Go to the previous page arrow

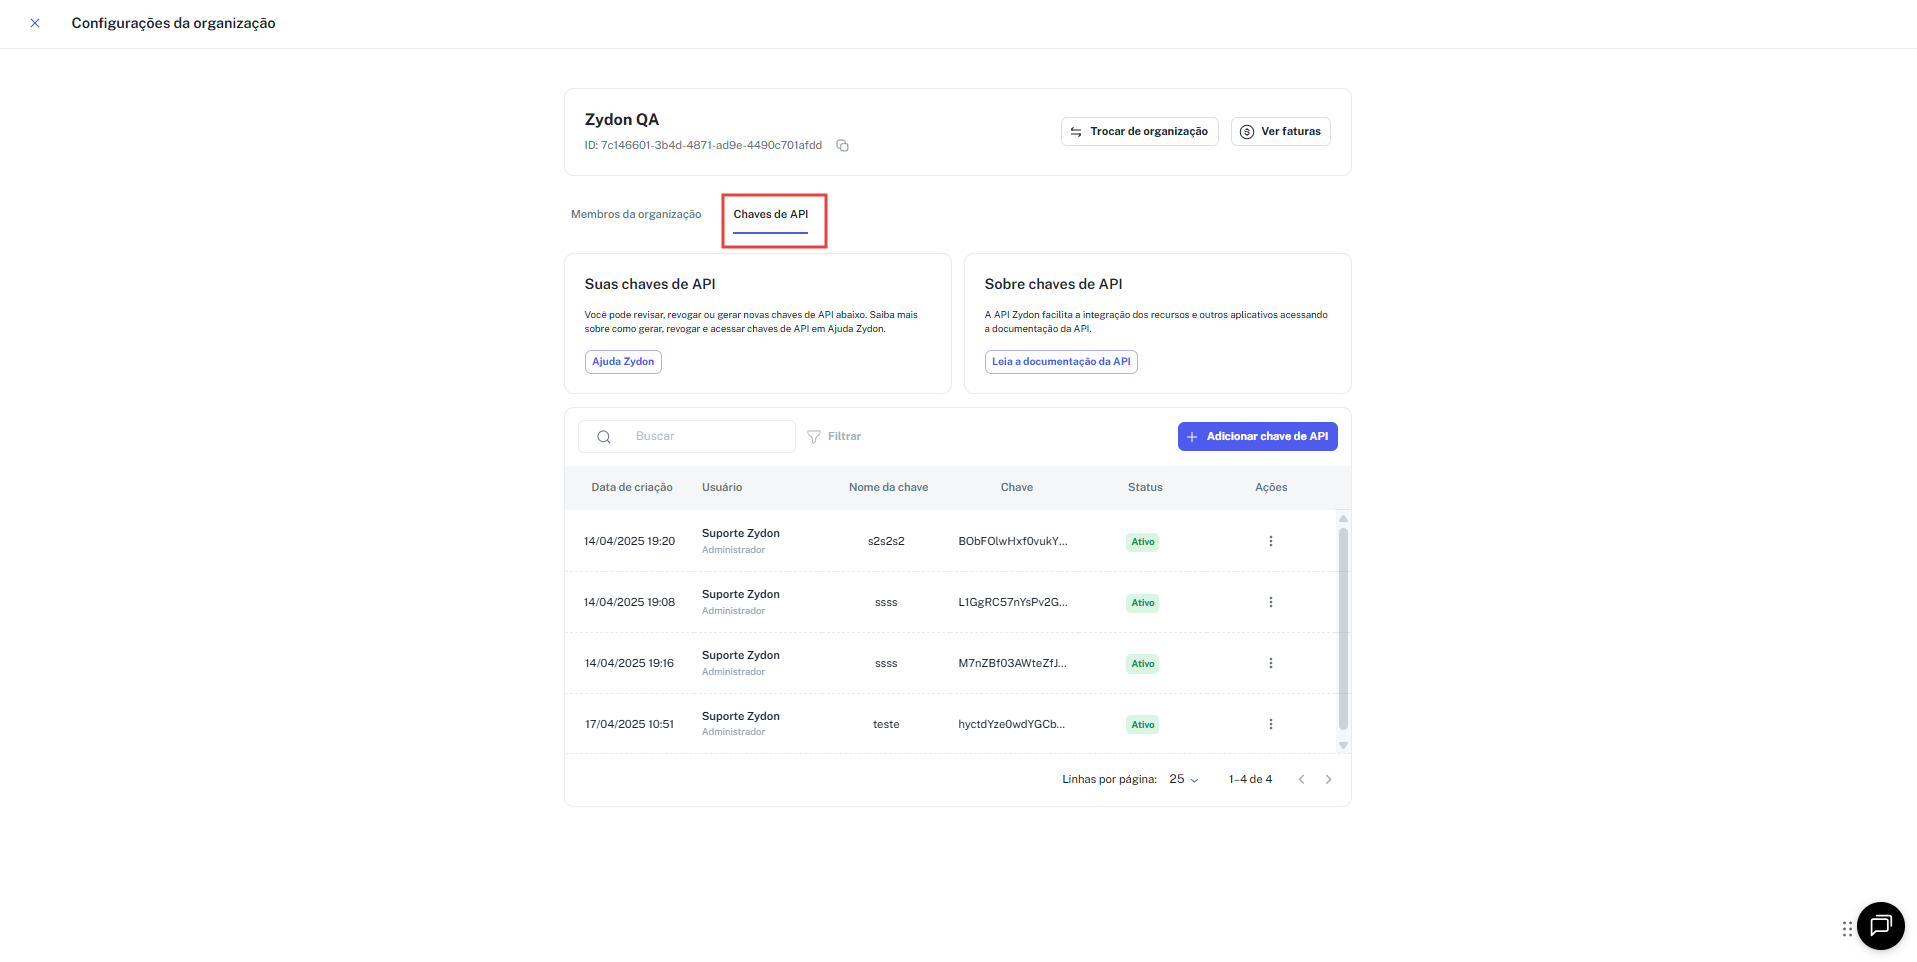pos(1301,780)
